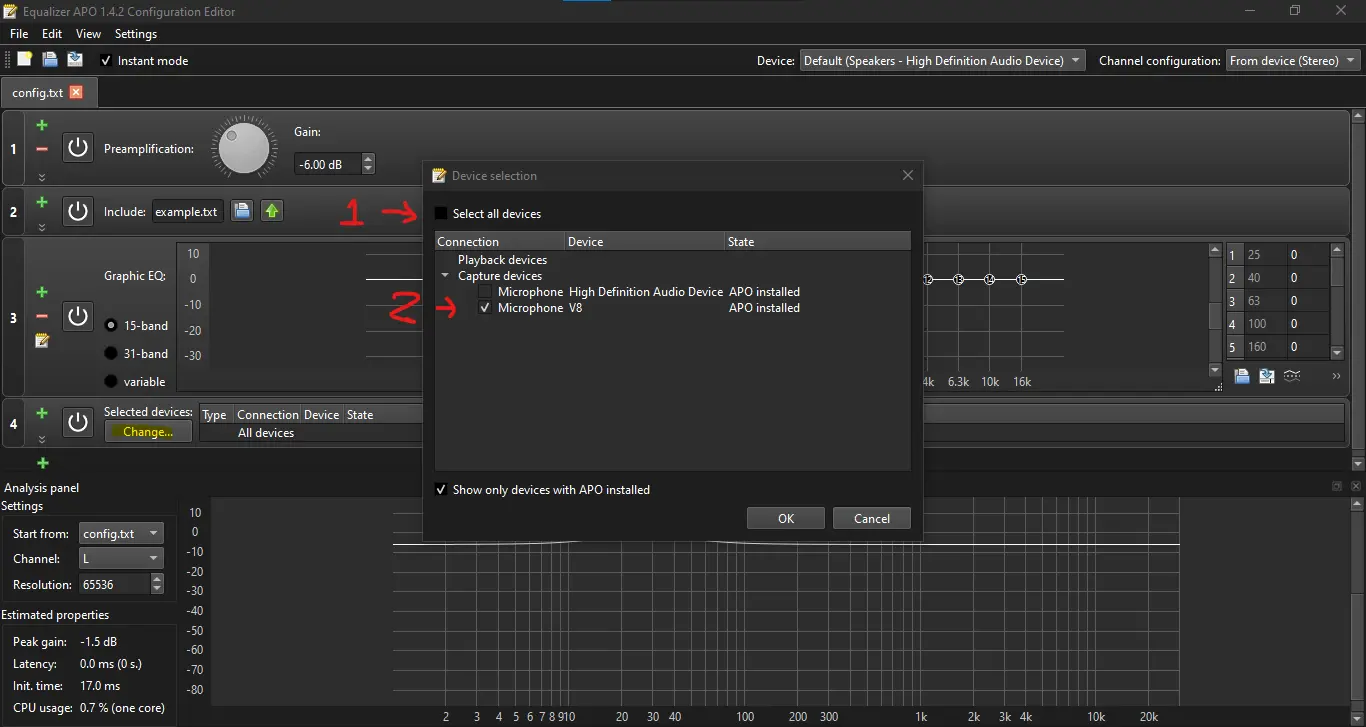1366x727 pixels.
Task: Export Graphic EQ curve to file
Action: tap(1267, 376)
